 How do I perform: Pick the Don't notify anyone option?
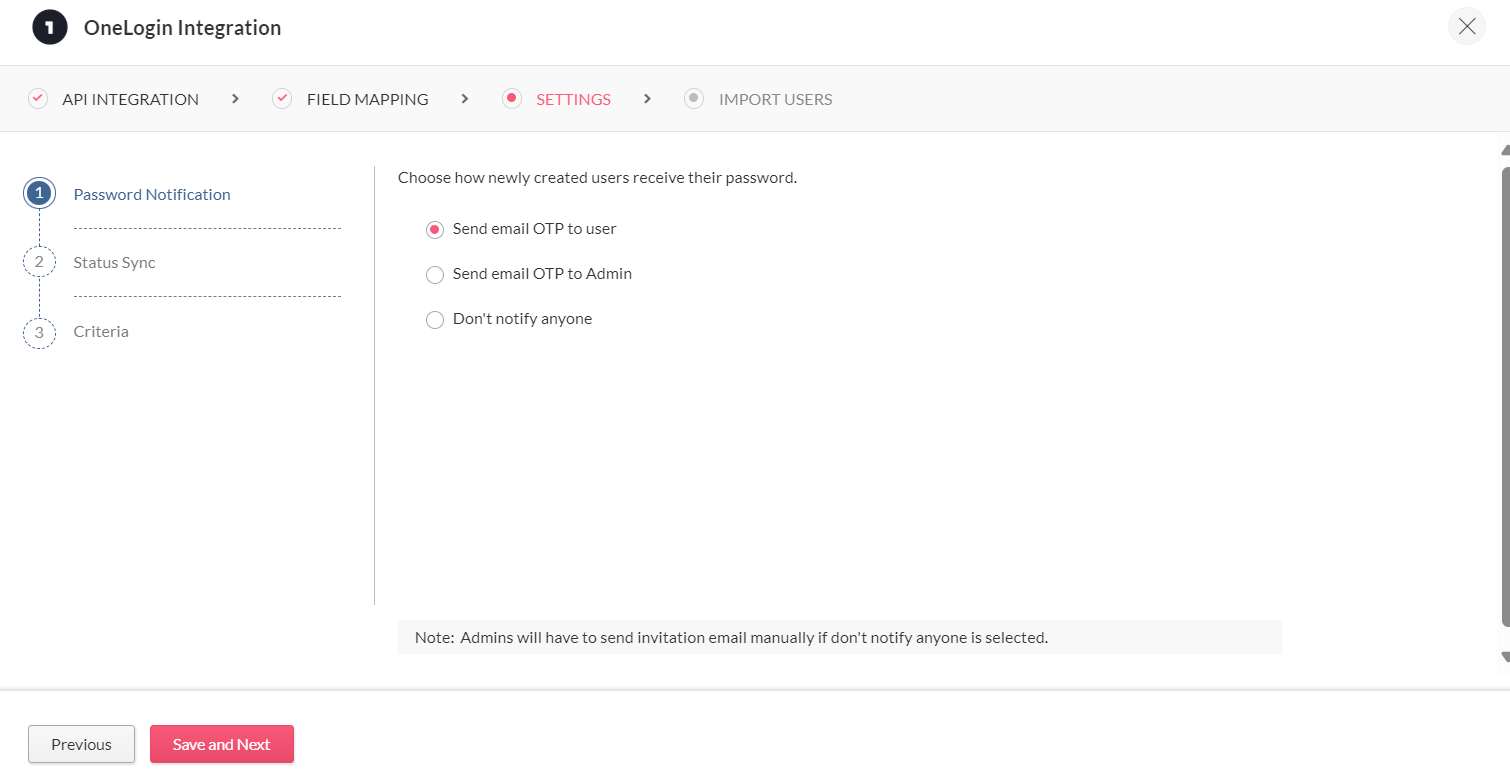(x=435, y=320)
